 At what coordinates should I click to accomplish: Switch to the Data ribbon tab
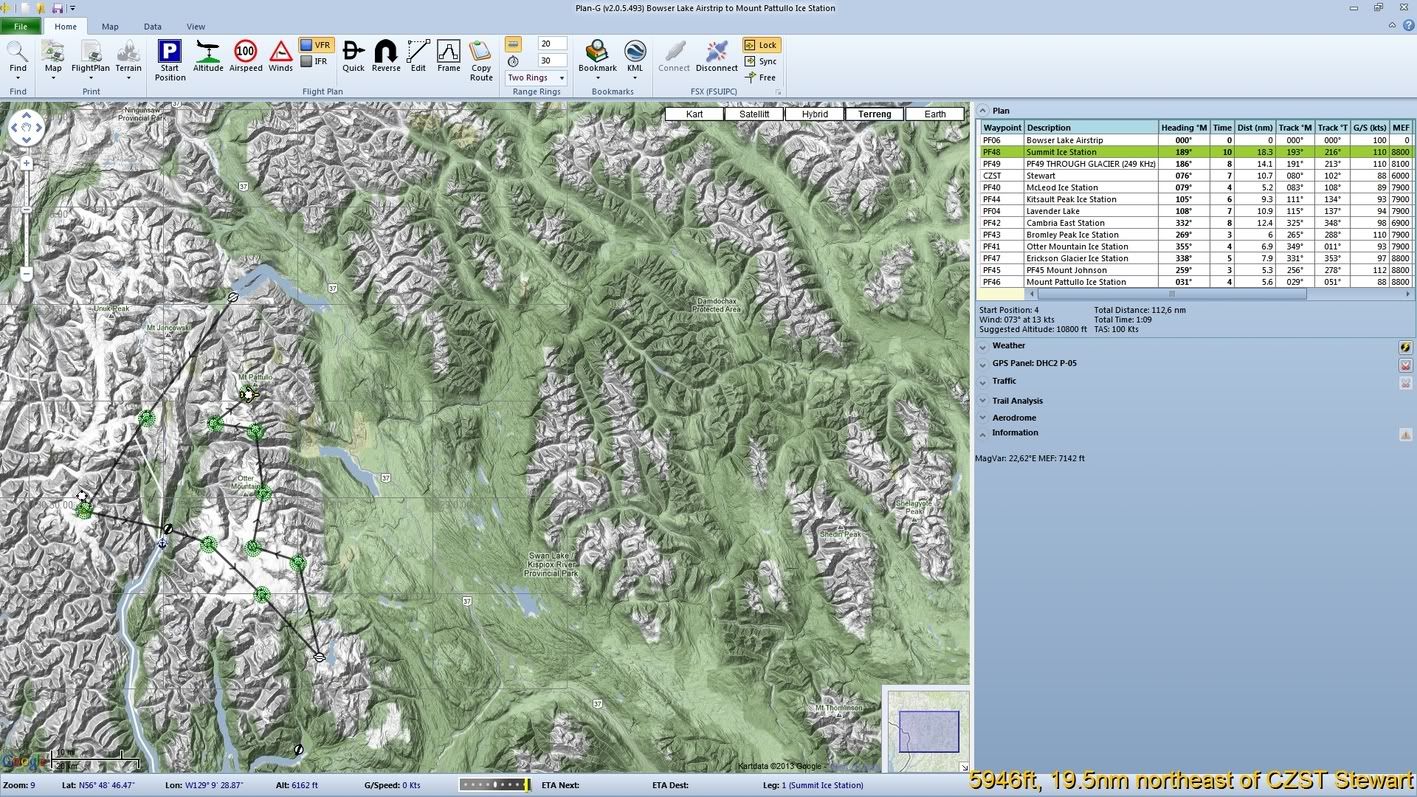(x=152, y=27)
